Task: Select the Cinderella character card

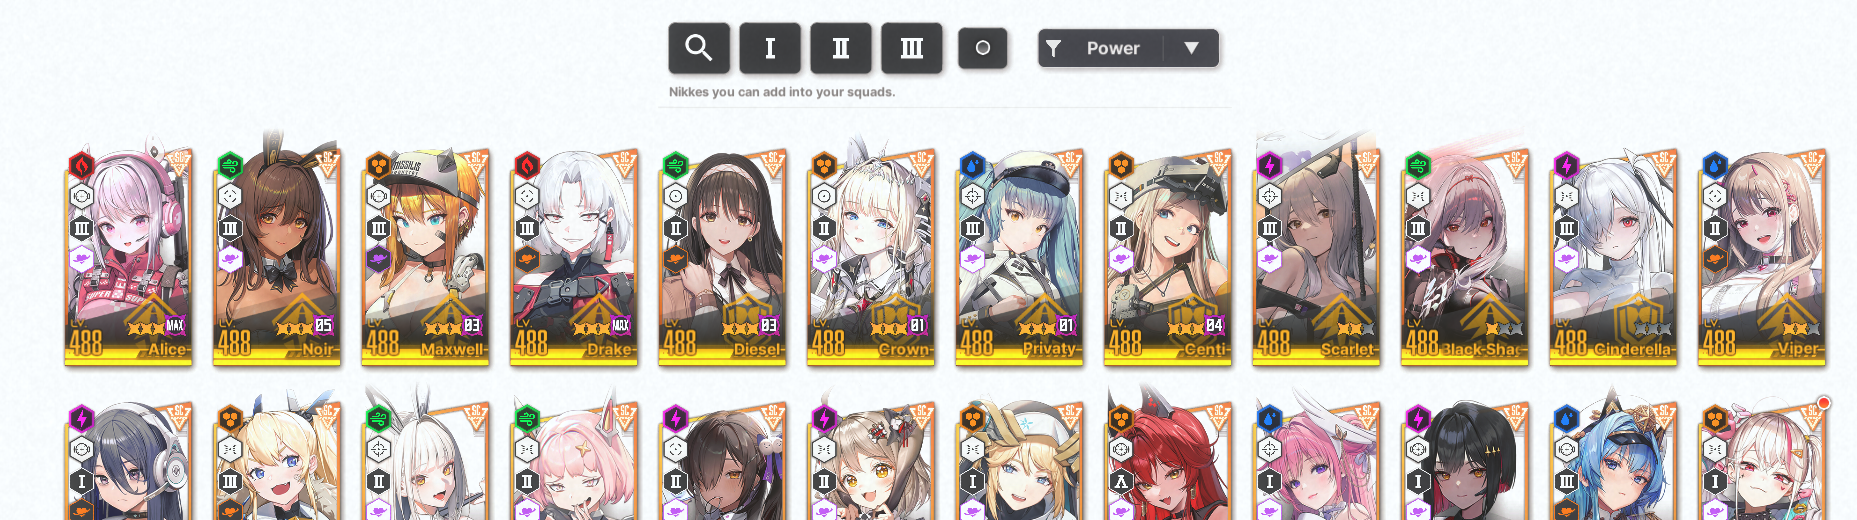Action: coord(1613,255)
